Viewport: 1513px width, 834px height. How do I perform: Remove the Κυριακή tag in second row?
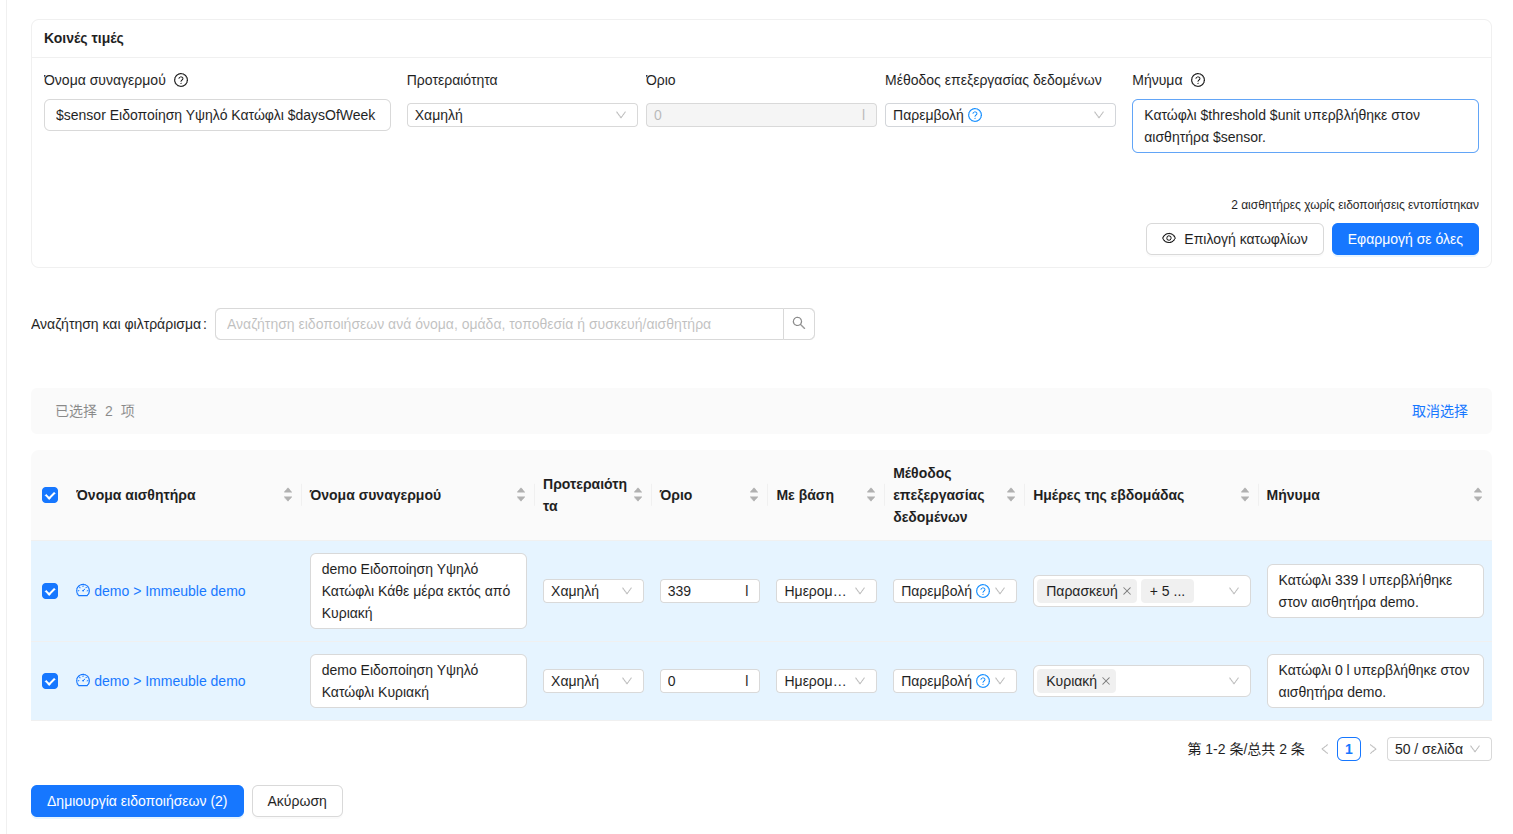coord(1106,681)
